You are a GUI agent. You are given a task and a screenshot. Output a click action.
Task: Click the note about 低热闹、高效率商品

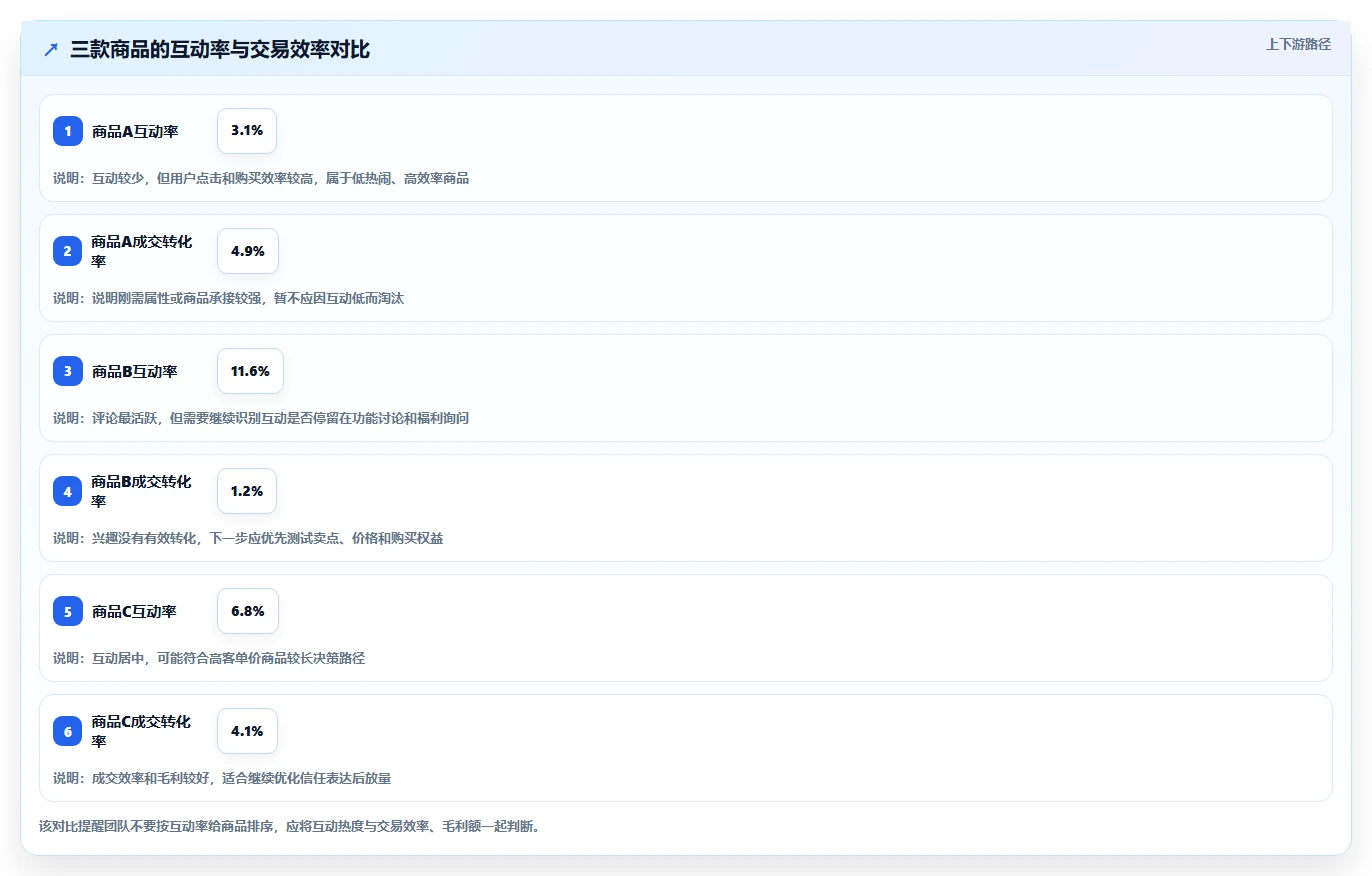click(261, 178)
